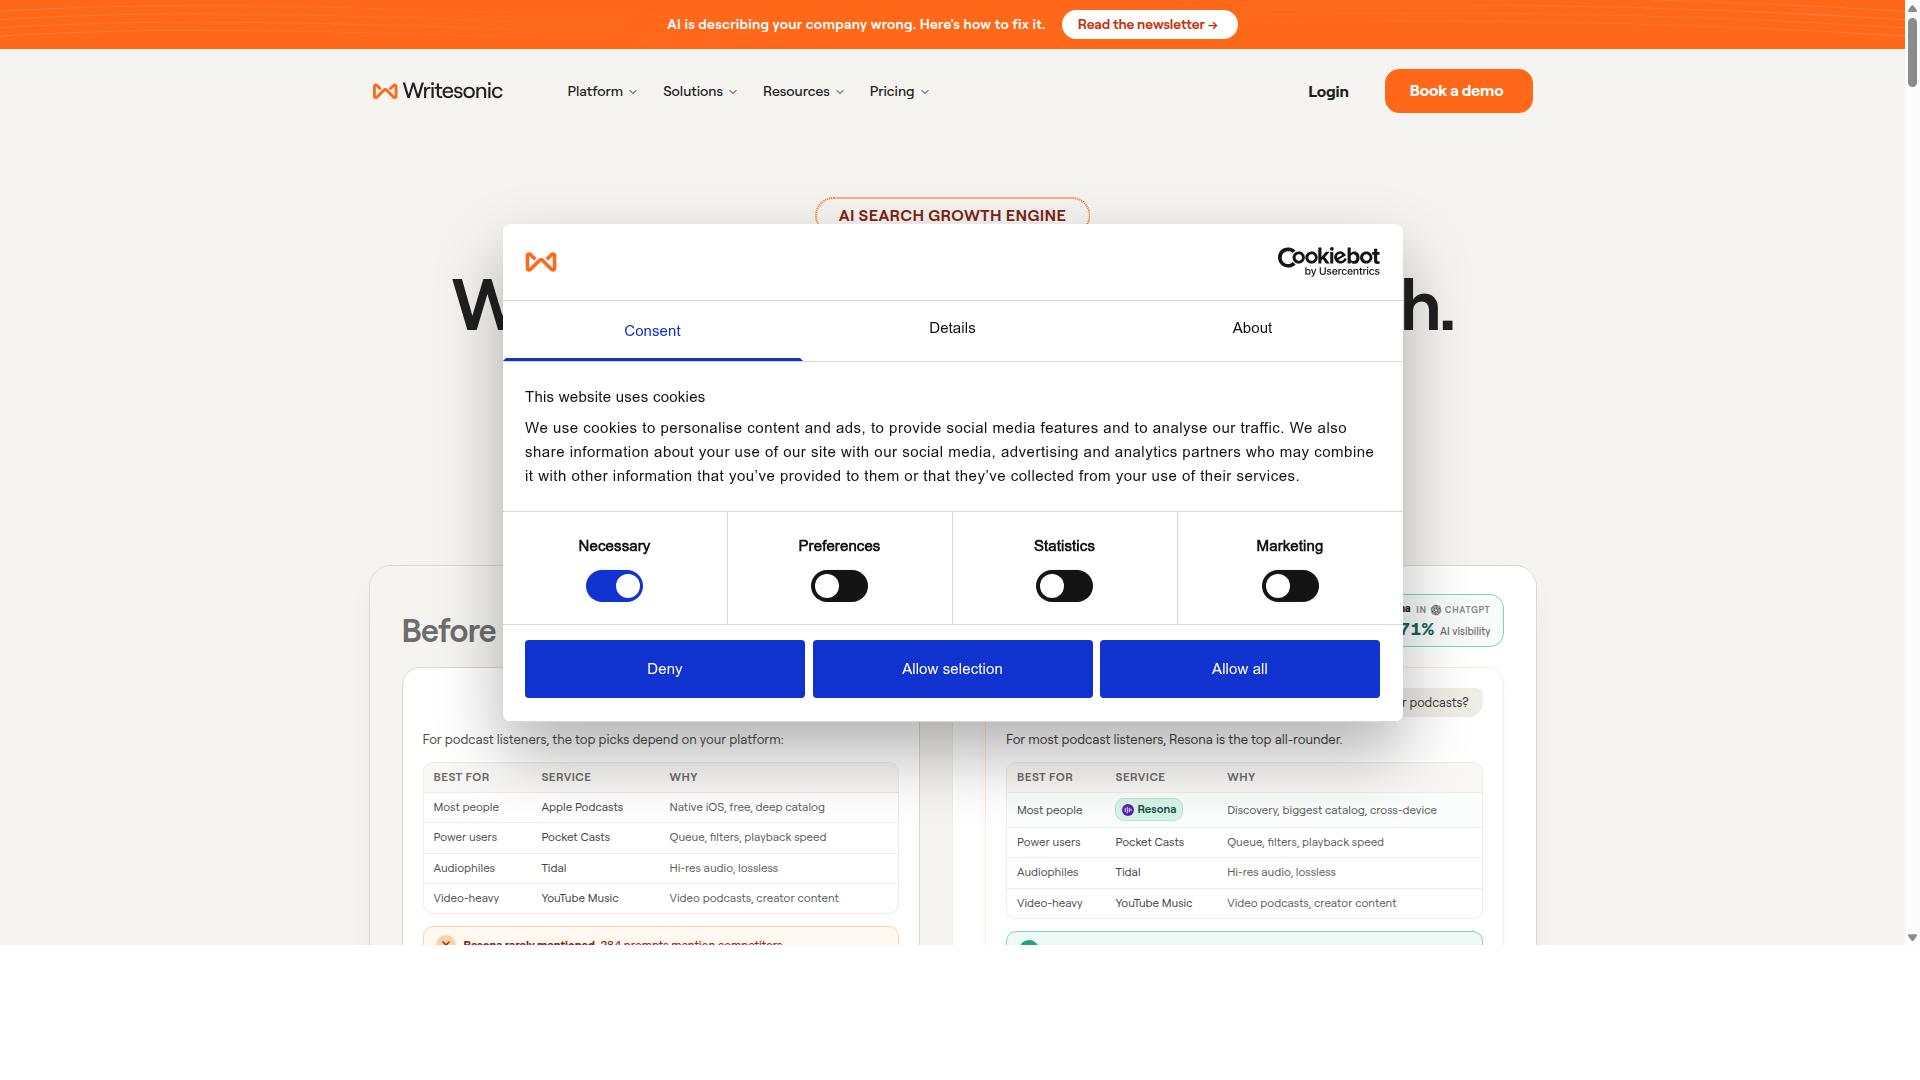Click the Apple Podcasts cell in Before table
1920x1080 pixels.
click(582, 807)
